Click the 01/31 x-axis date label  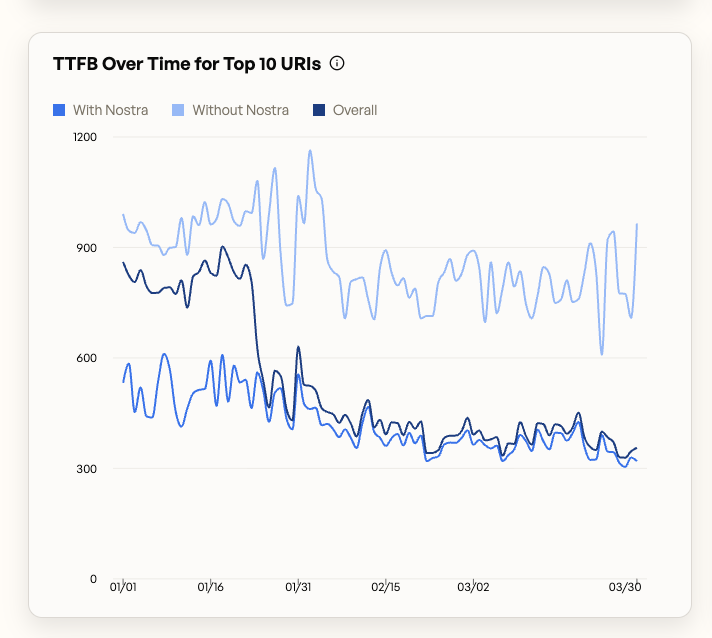coord(298,587)
